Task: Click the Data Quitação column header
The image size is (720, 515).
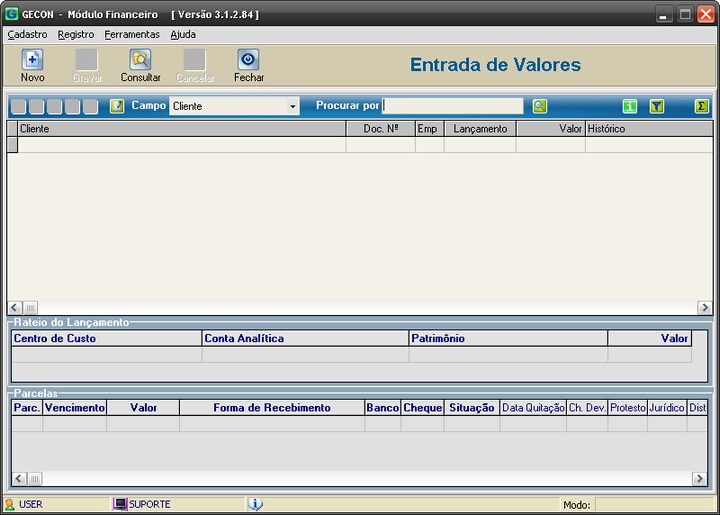Action: coord(533,408)
